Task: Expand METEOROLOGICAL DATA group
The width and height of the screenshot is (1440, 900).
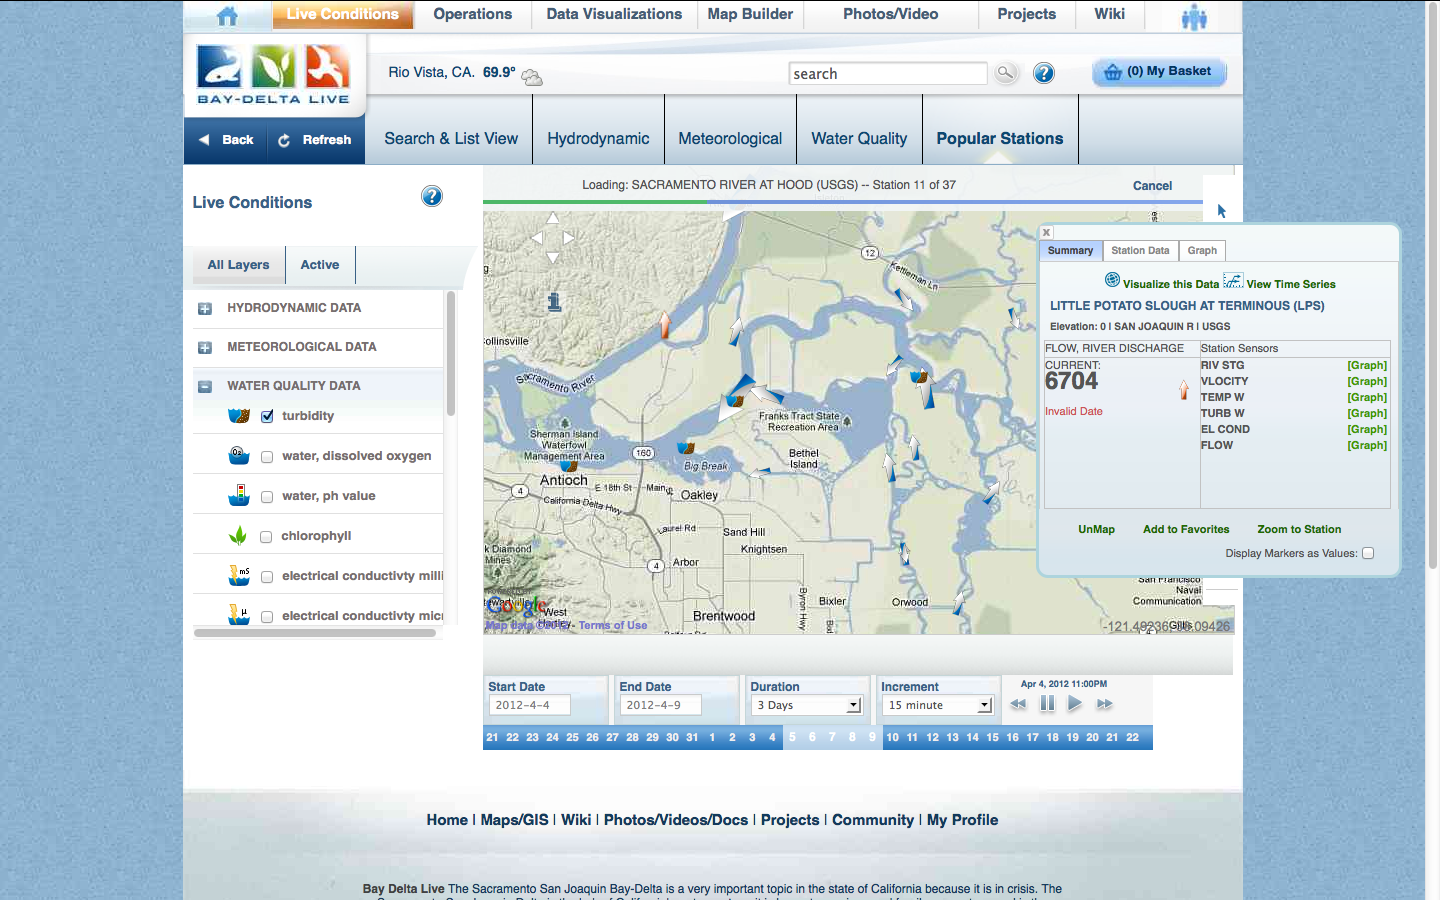Action: pos(205,348)
